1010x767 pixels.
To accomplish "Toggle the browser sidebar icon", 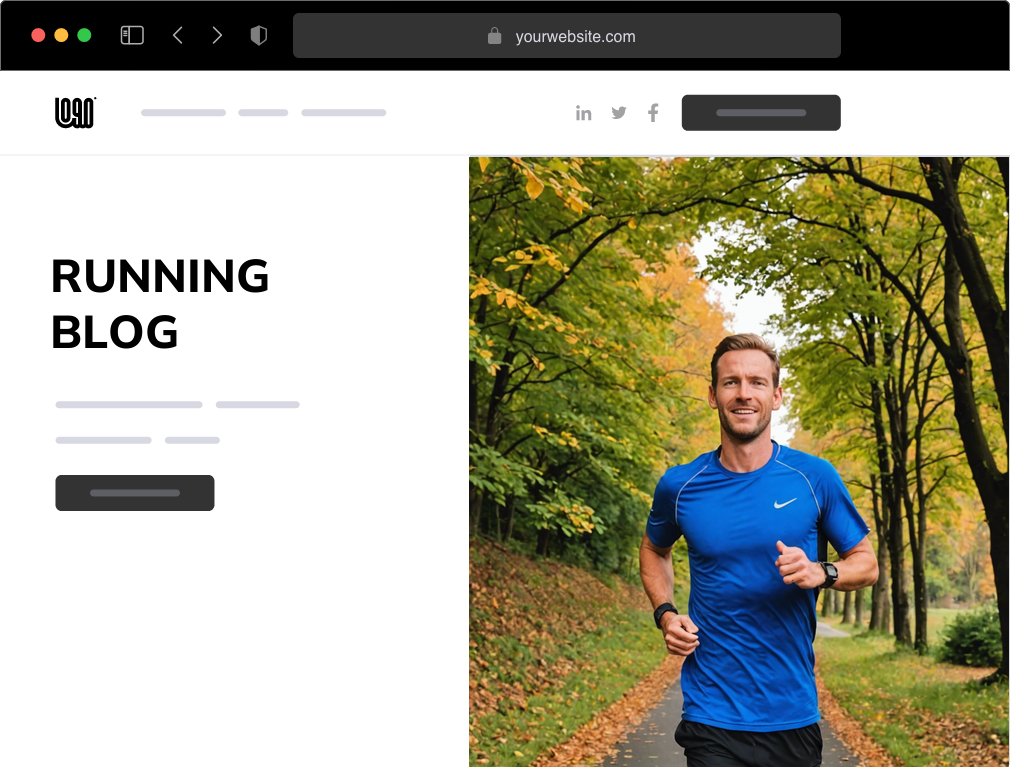I will click(x=132, y=35).
